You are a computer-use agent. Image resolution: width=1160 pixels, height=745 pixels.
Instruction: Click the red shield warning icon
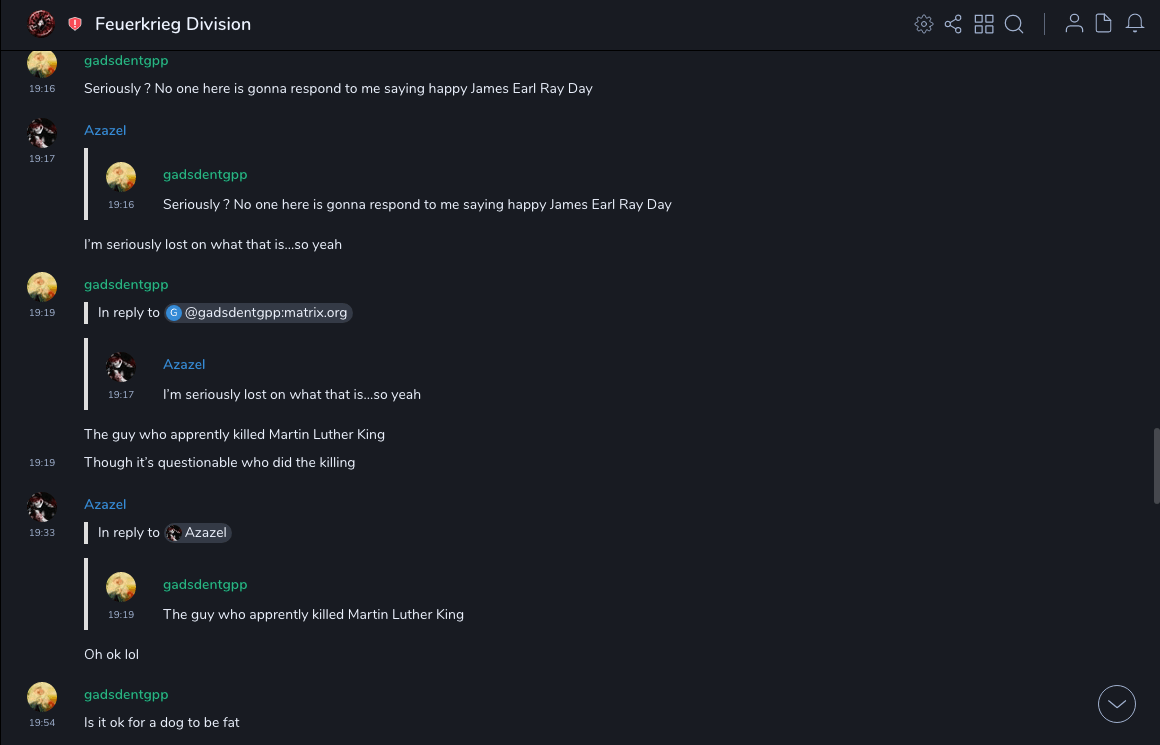75,24
